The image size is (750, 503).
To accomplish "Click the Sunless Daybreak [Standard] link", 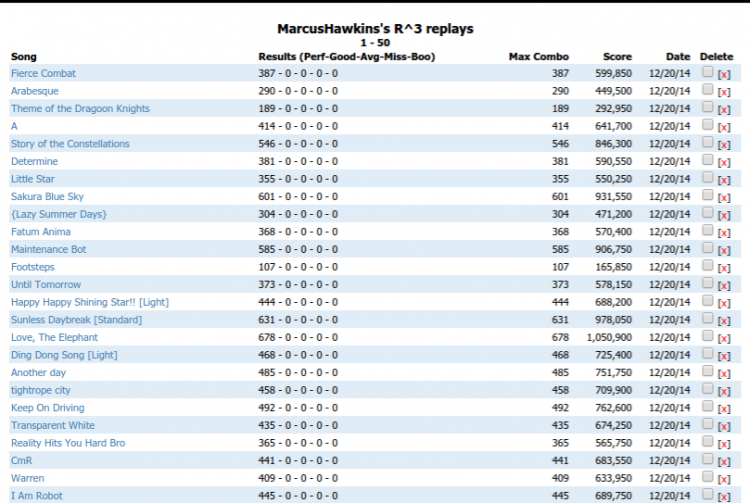I will tap(77, 320).
